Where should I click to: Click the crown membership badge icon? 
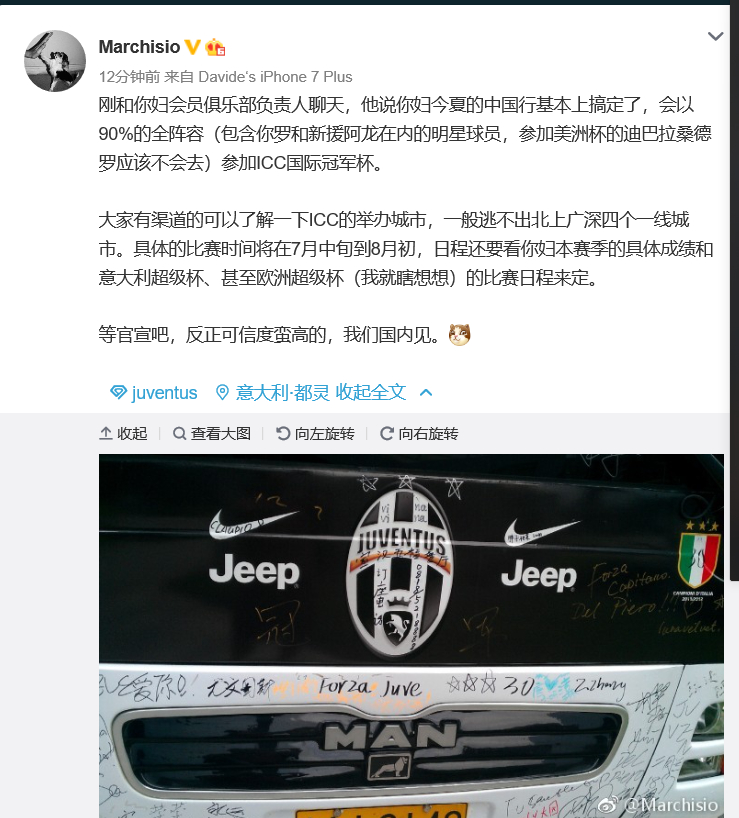pos(215,47)
